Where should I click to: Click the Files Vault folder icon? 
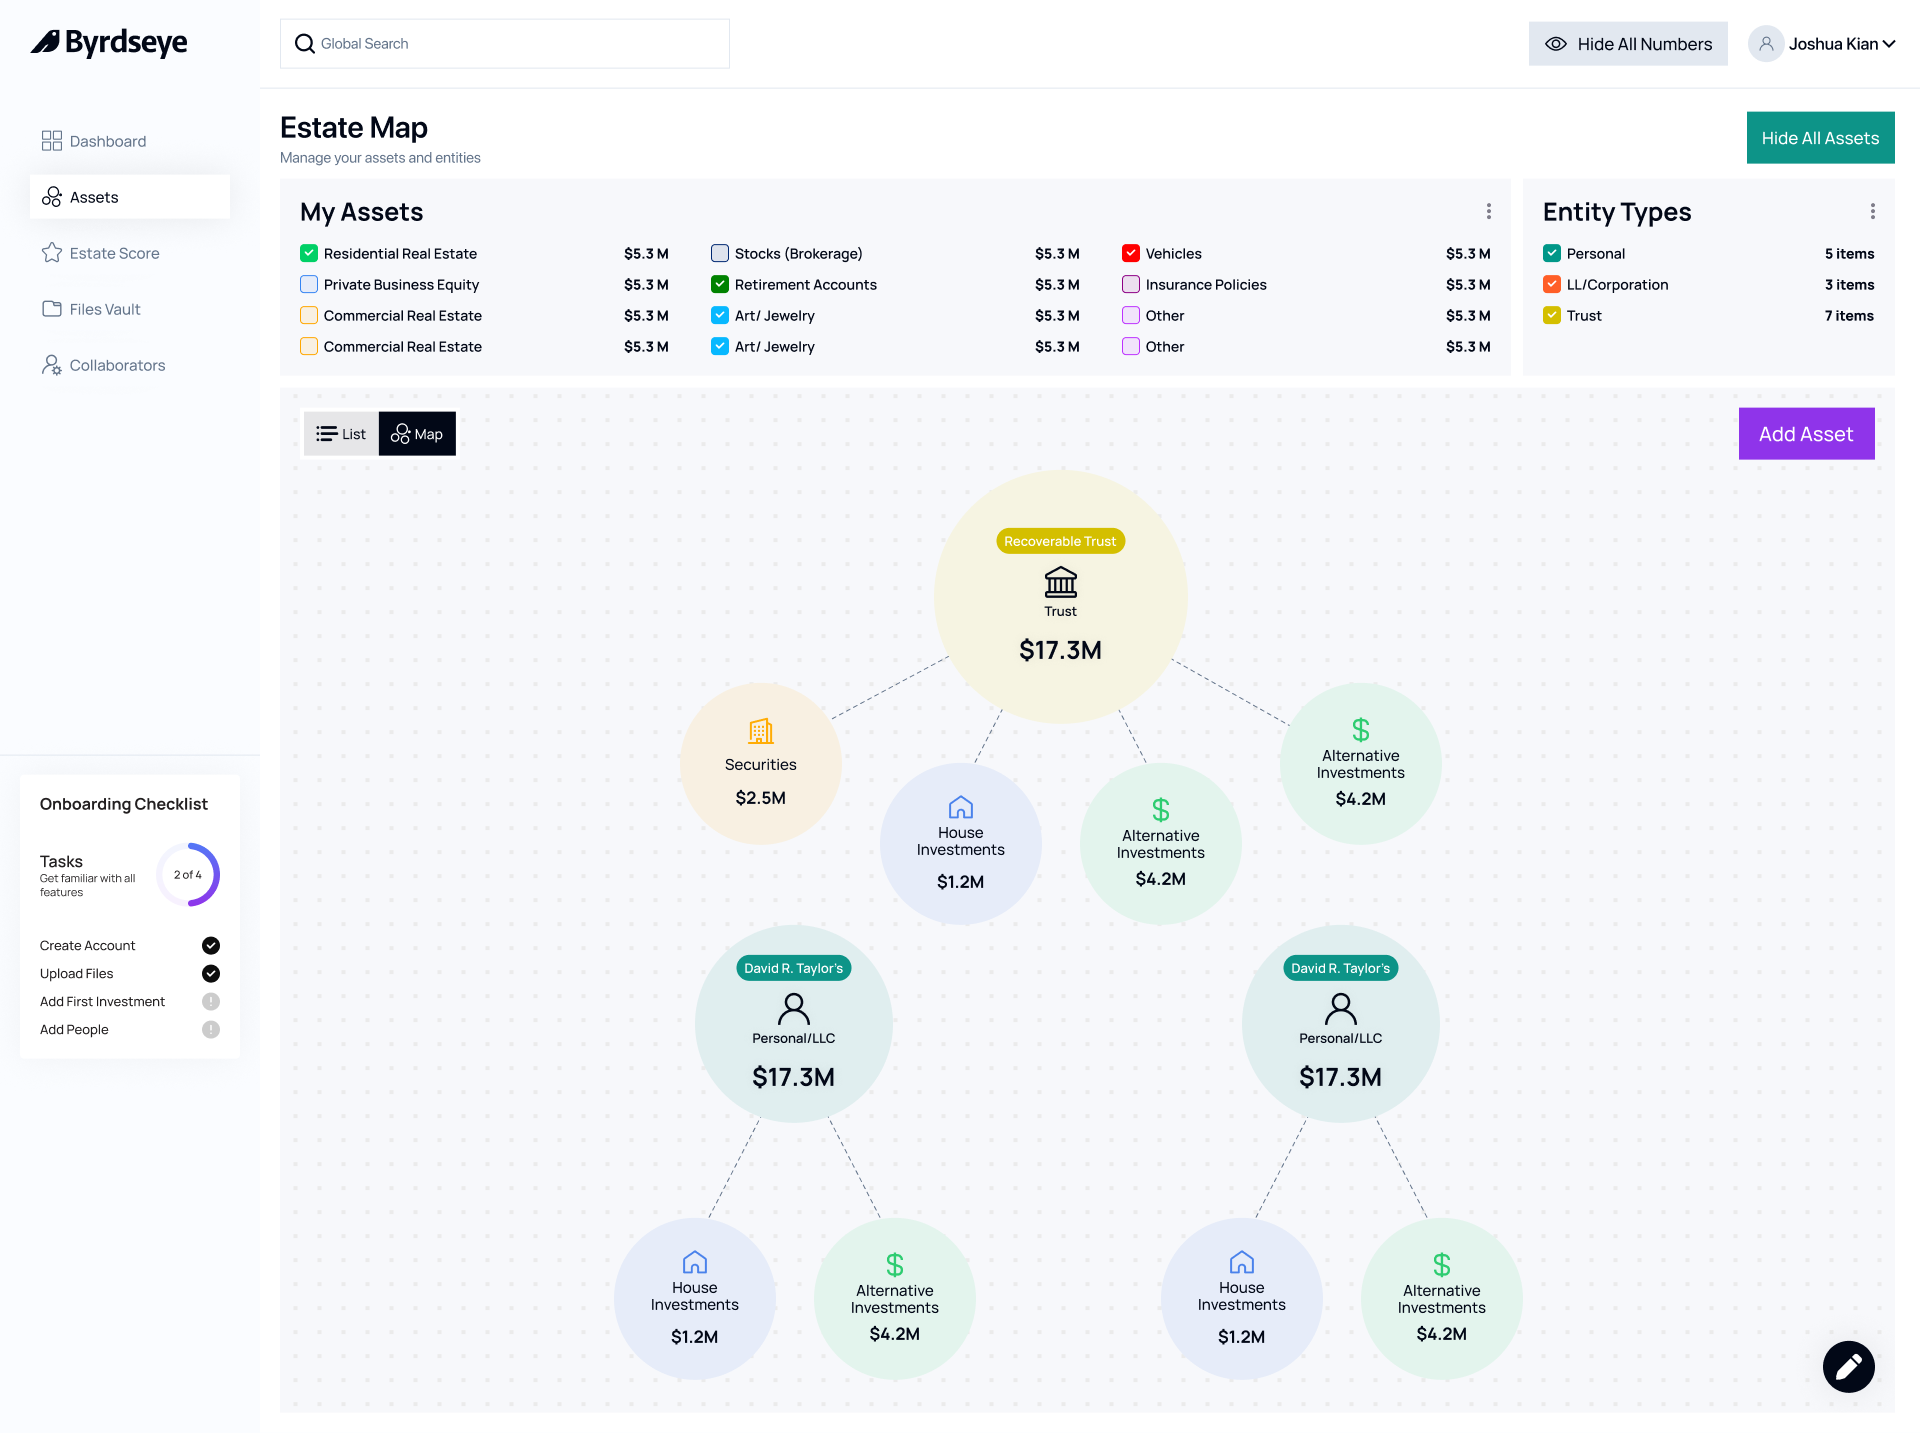point(52,309)
